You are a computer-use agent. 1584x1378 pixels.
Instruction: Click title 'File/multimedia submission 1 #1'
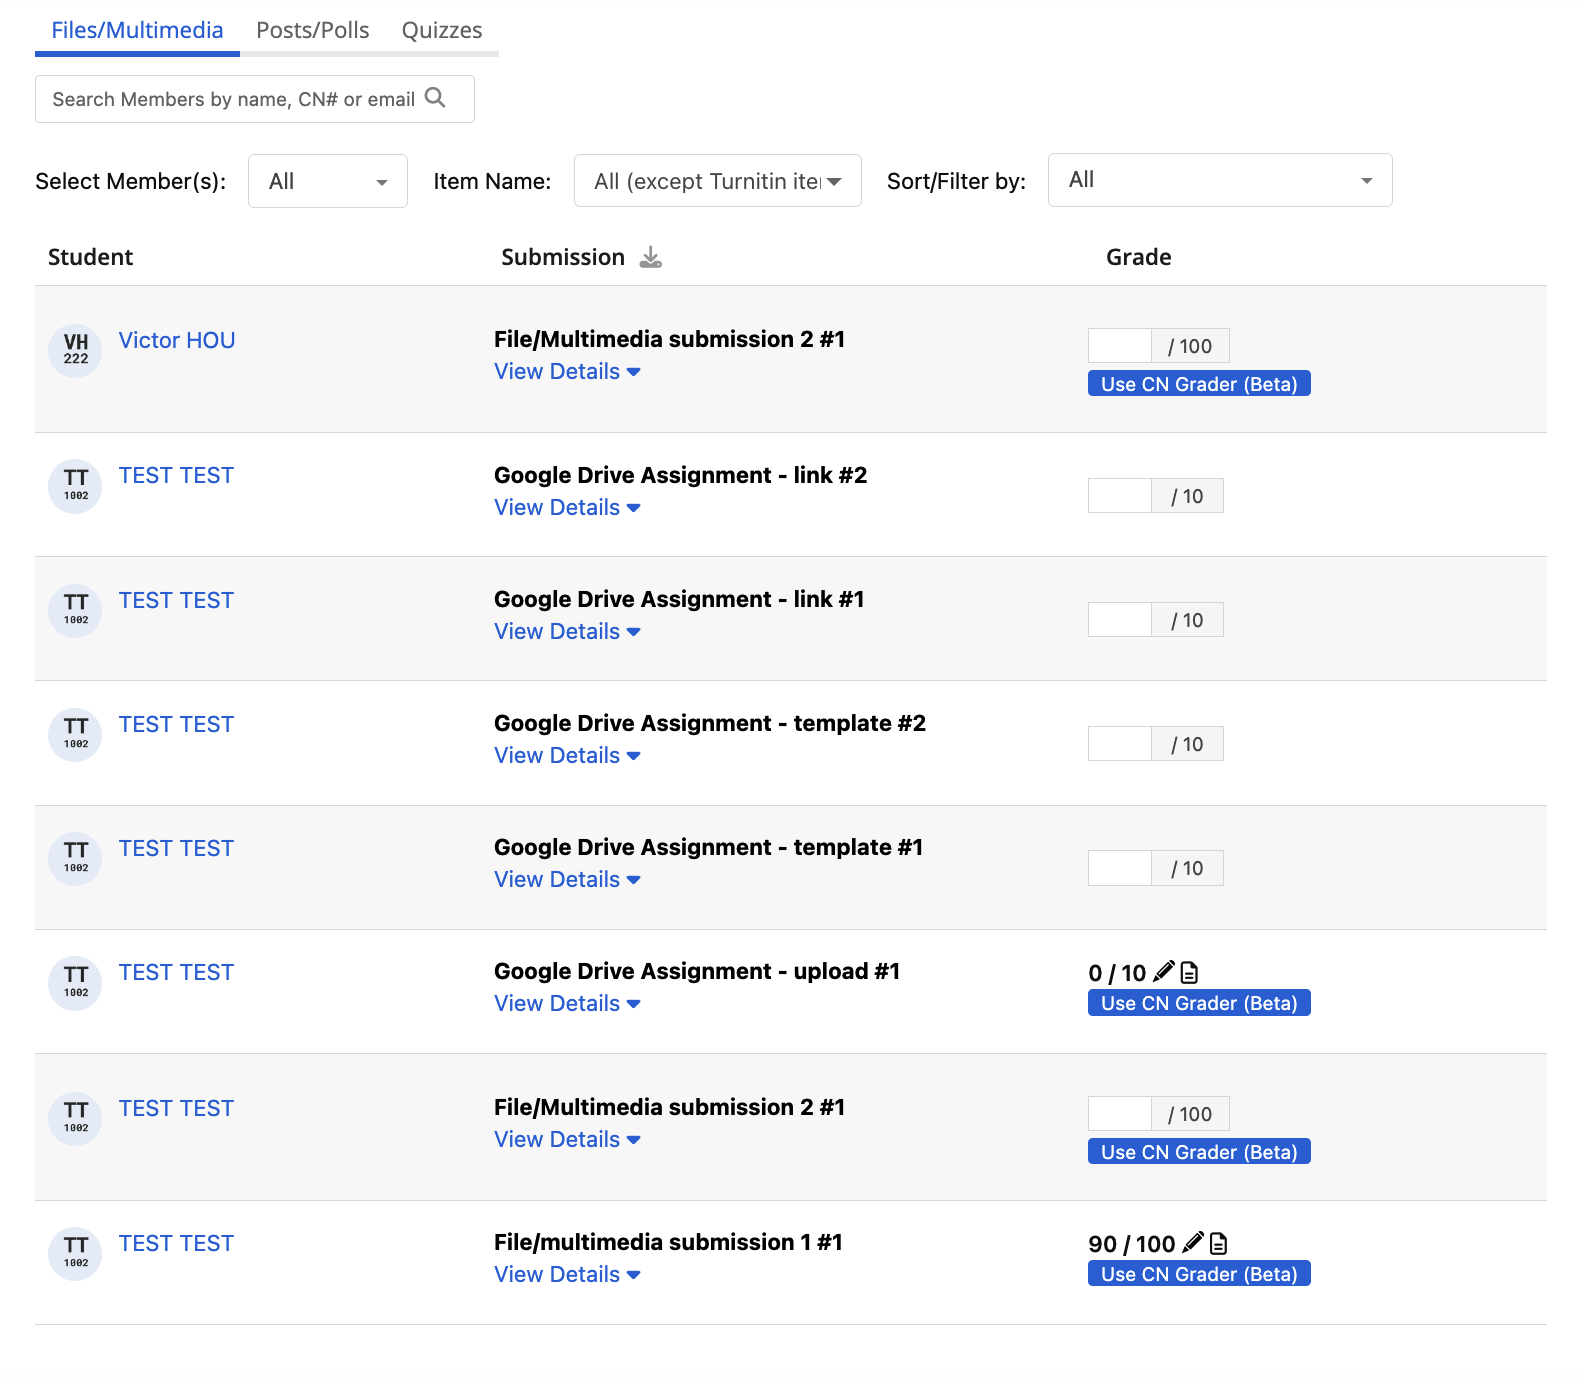pos(668,1242)
